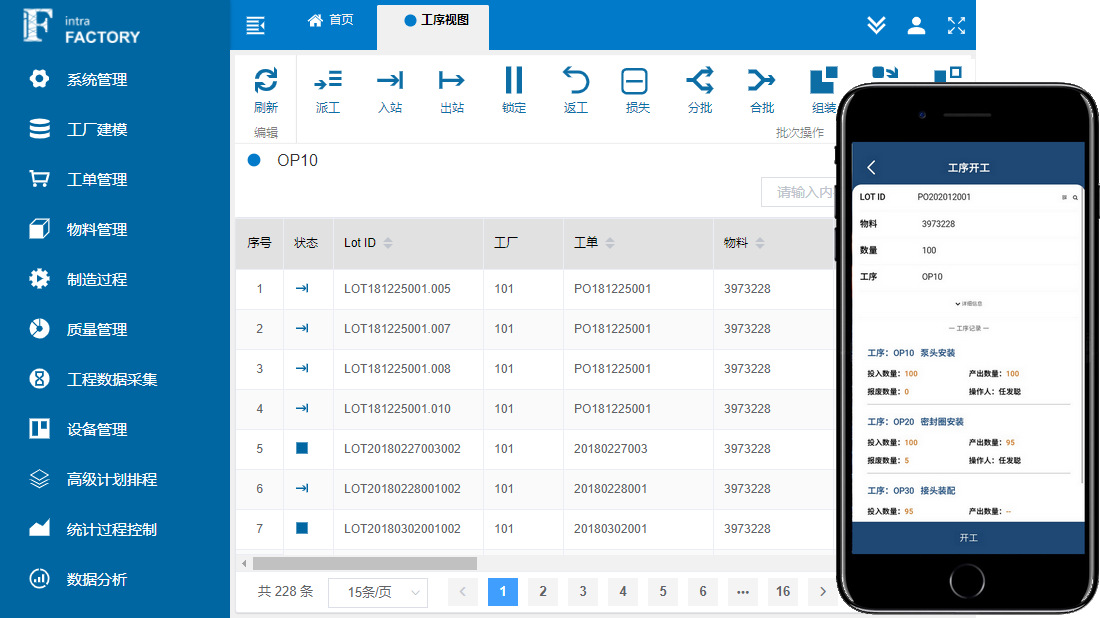Toggle fullscreen mode in the top bar
The width and height of the screenshot is (1100, 618).
956,25
